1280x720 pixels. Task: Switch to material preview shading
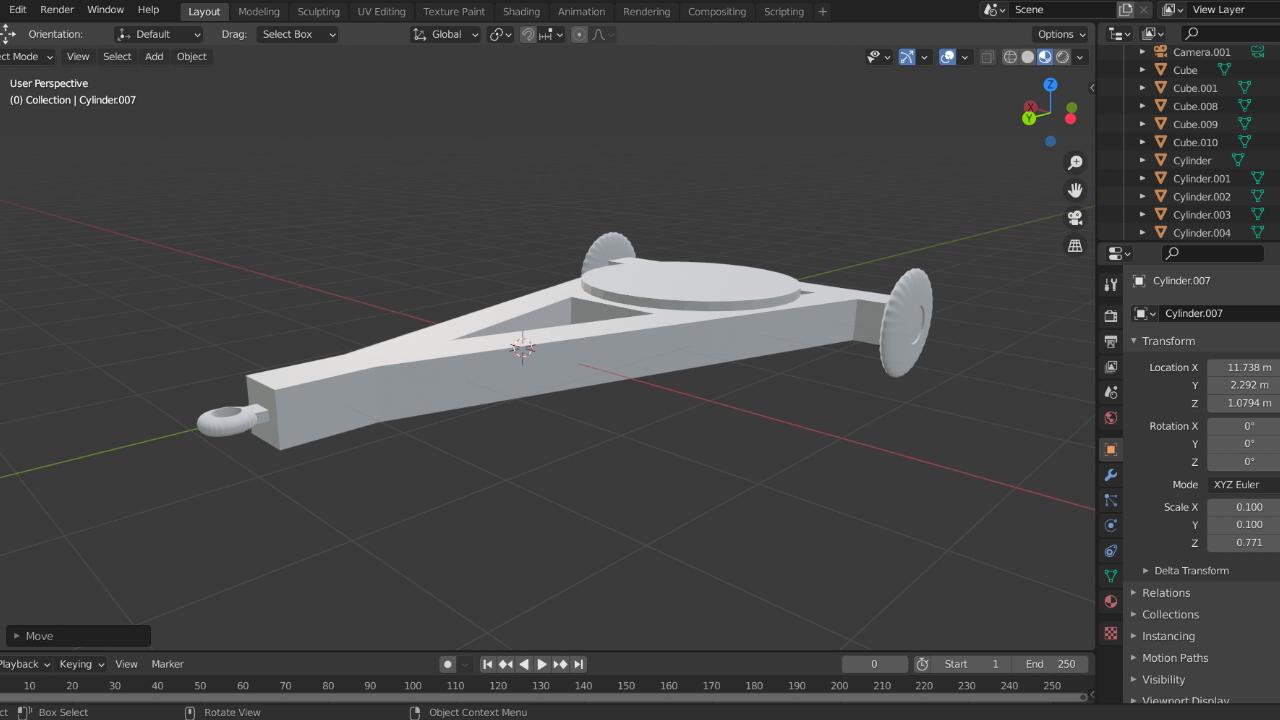click(x=1045, y=57)
